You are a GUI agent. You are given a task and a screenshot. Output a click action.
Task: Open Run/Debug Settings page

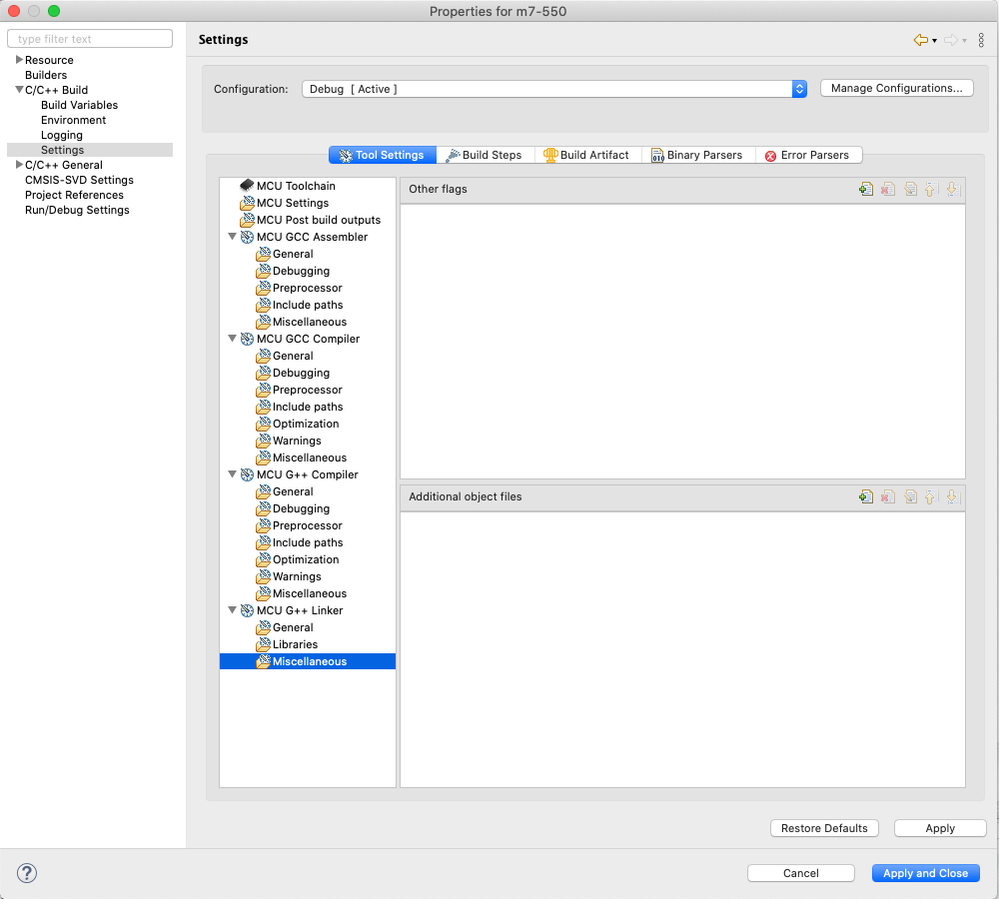[x=77, y=210]
